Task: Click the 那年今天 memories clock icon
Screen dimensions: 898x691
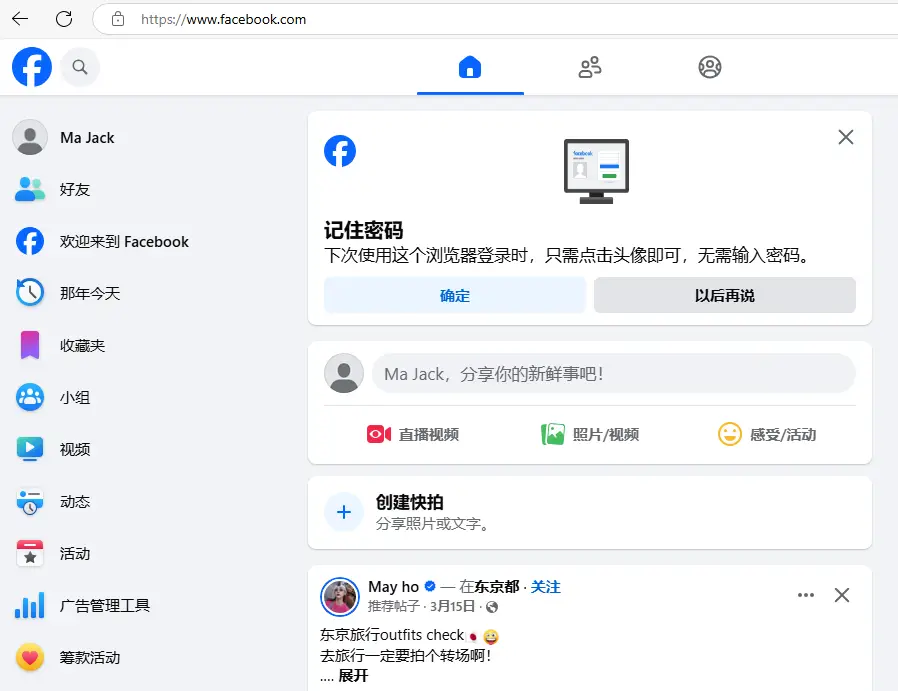Action: click(30, 293)
